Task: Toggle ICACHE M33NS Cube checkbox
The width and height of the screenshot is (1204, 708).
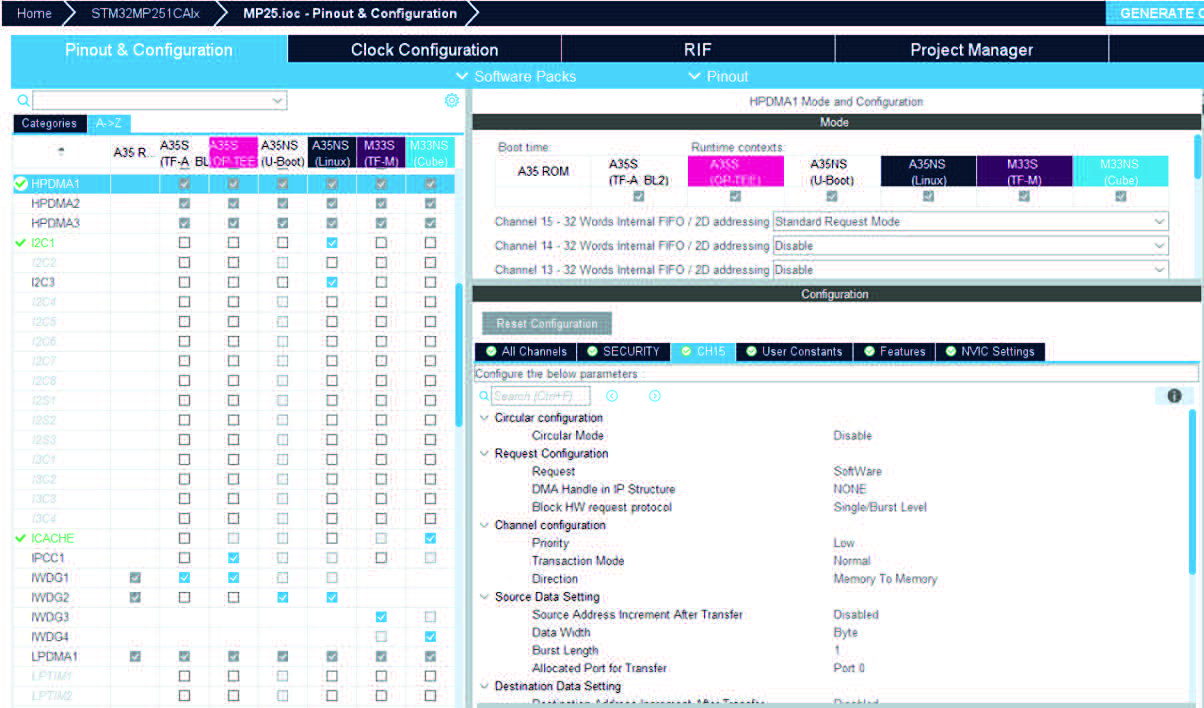Action: (x=430, y=538)
